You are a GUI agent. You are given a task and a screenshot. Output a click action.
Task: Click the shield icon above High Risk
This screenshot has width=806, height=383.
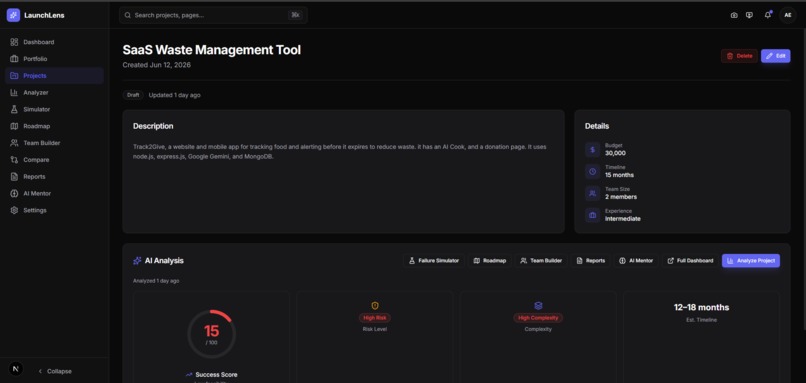point(375,306)
